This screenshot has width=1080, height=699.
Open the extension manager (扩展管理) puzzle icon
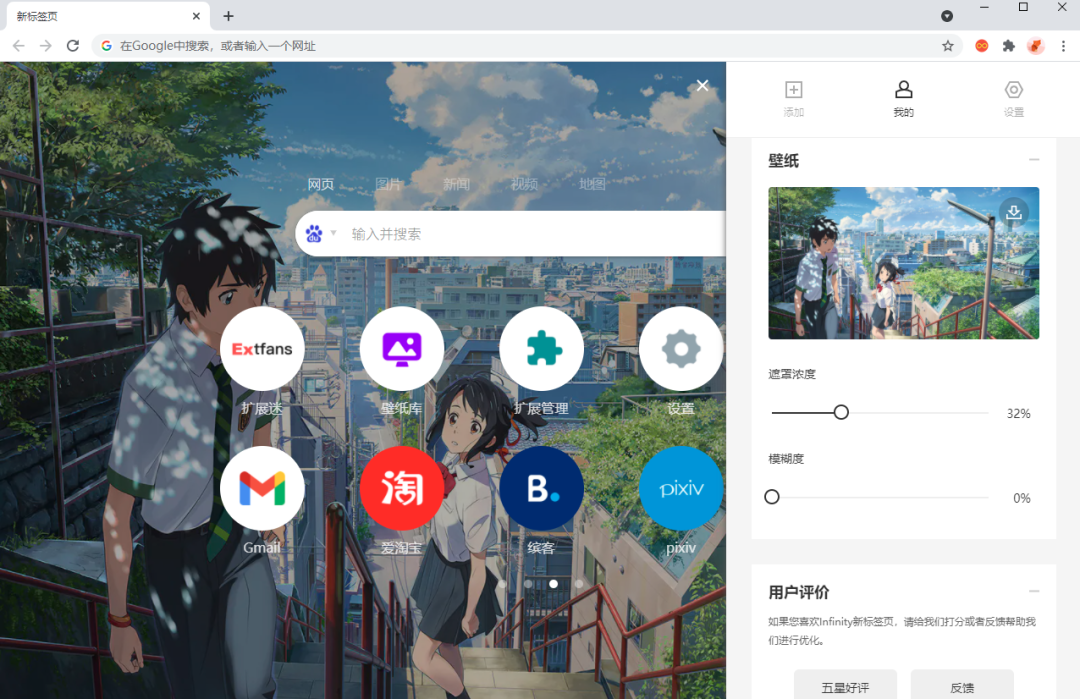[541, 349]
